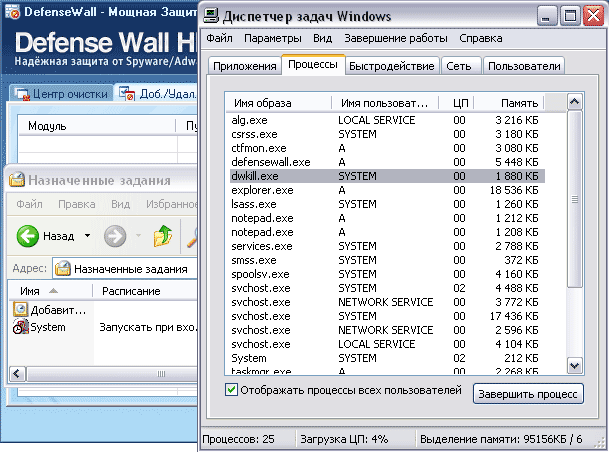Viewport: 609px width, 452px height.
Task: Click the System scheduled task icon
Action: (20, 327)
